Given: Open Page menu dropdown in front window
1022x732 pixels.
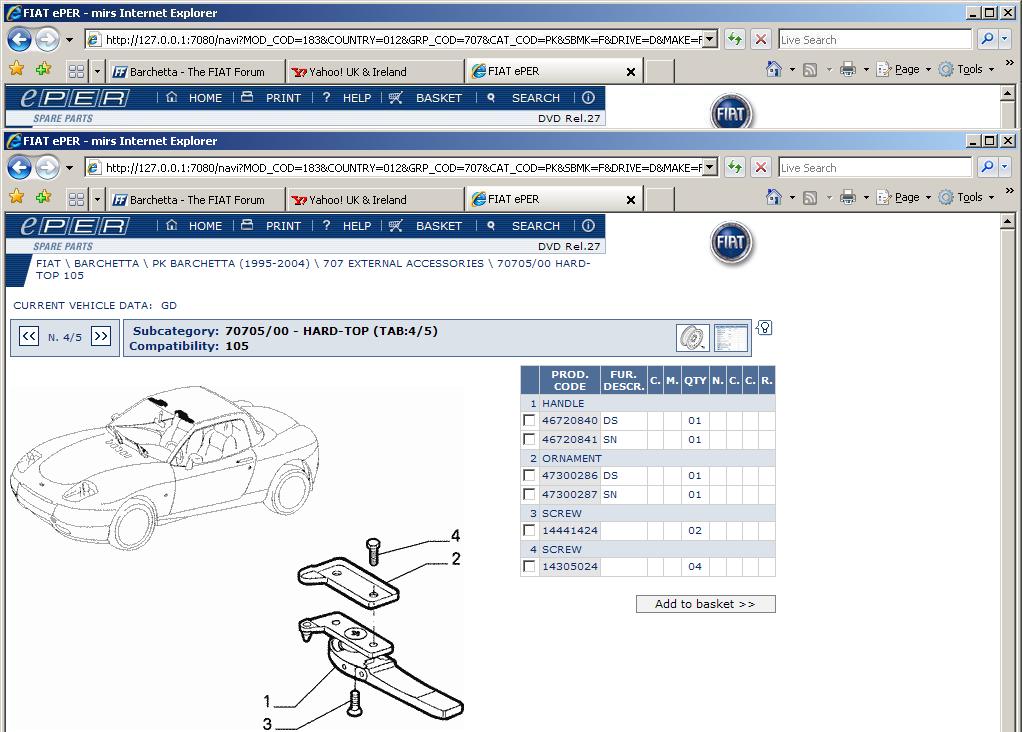Looking at the screenshot, I should coord(927,198).
